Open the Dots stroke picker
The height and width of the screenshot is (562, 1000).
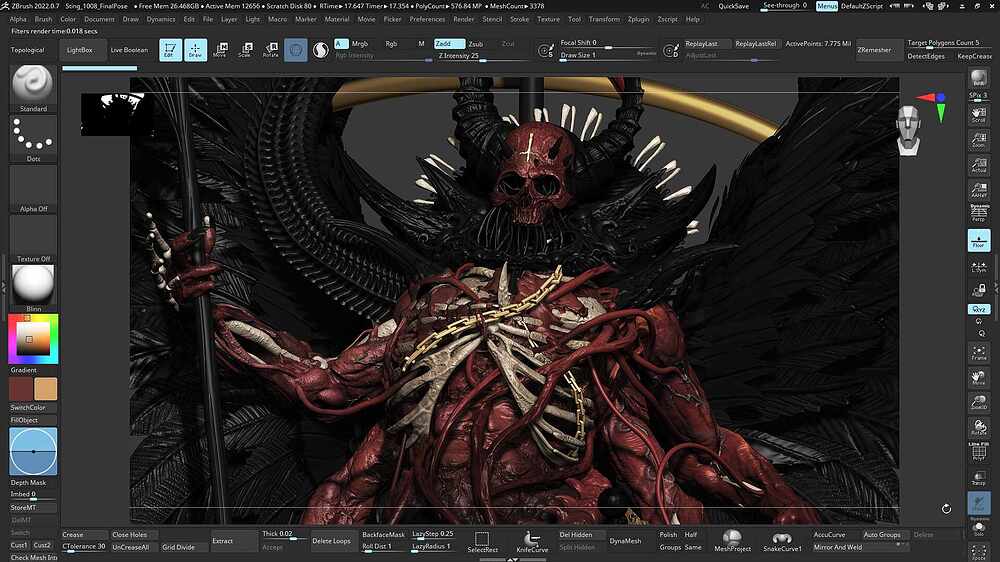tap(33, 139)
